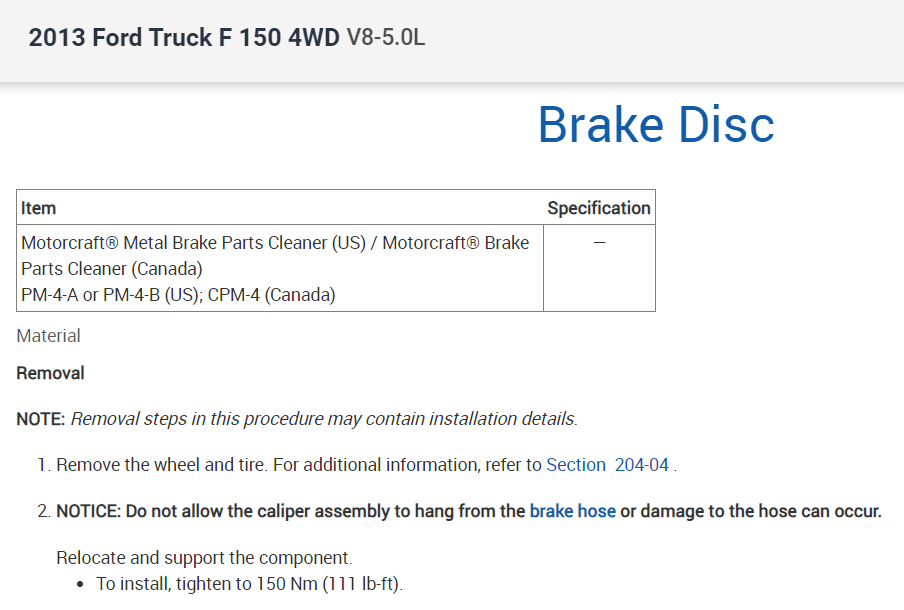Click the dash in the Specification cell

pos(599,243)
